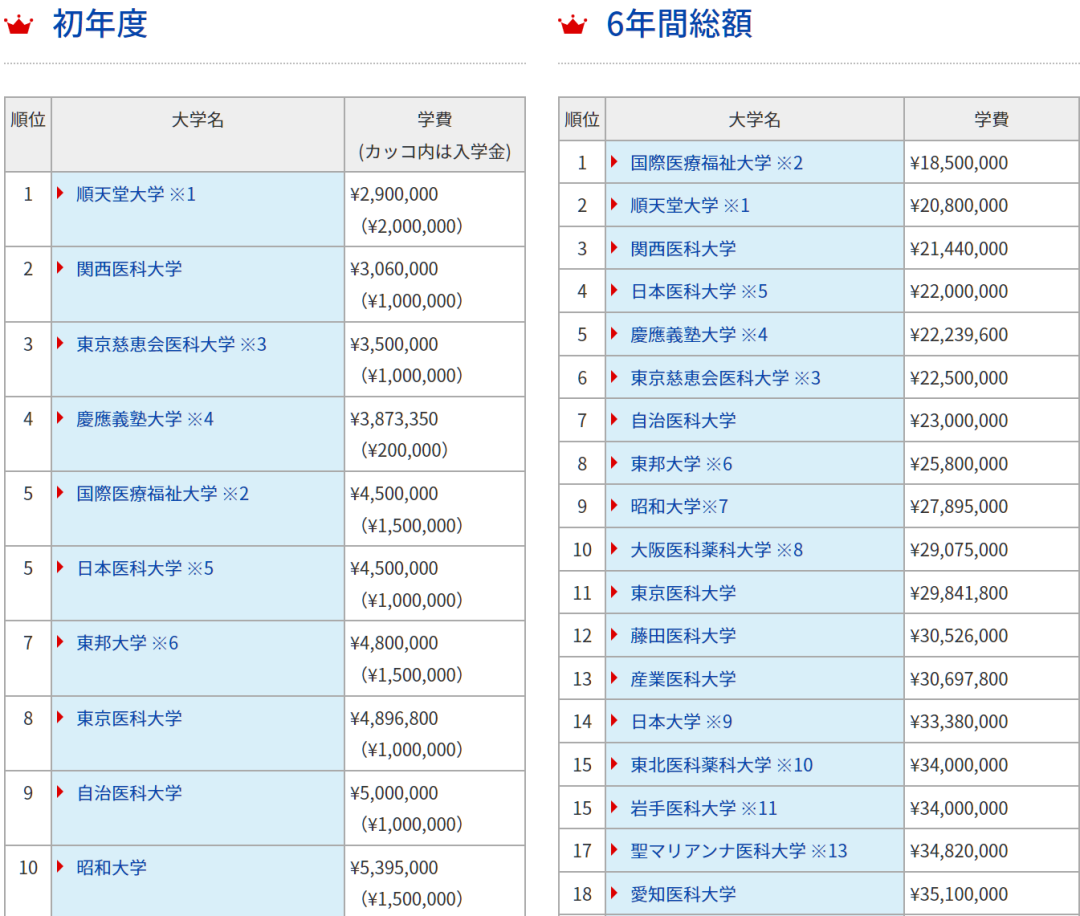Click red arrow beside 産業医科大学
The image size is (1080, 916).
(614, 678)
